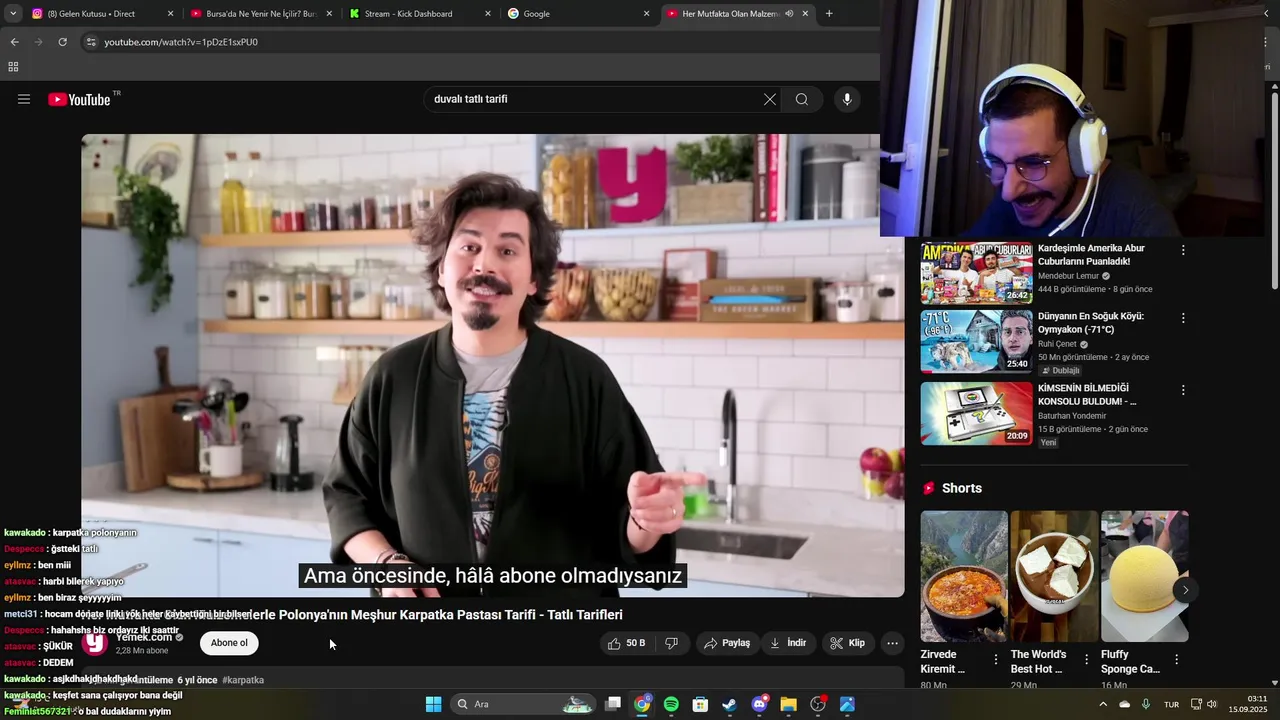Go back with browser back arrow
Image resolution: width=1280 pixels, height=720 pixels.
coord(14,42)
